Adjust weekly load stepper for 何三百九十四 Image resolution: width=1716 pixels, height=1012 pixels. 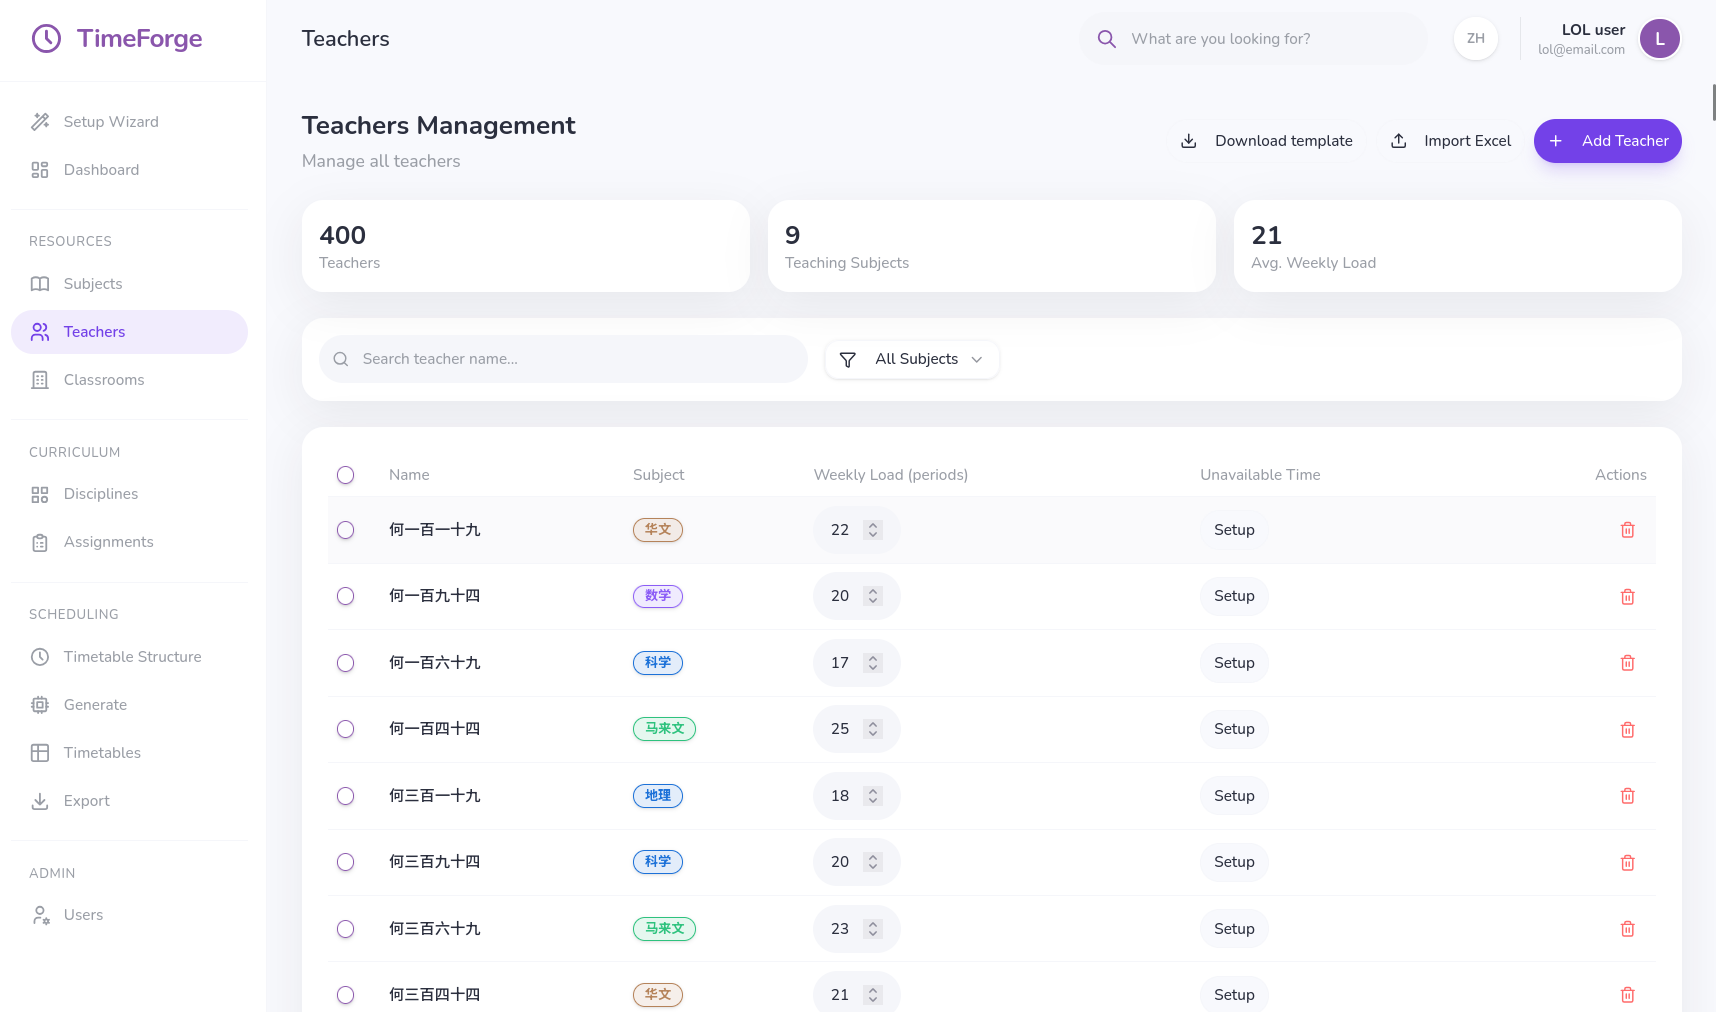coord(873,862)
